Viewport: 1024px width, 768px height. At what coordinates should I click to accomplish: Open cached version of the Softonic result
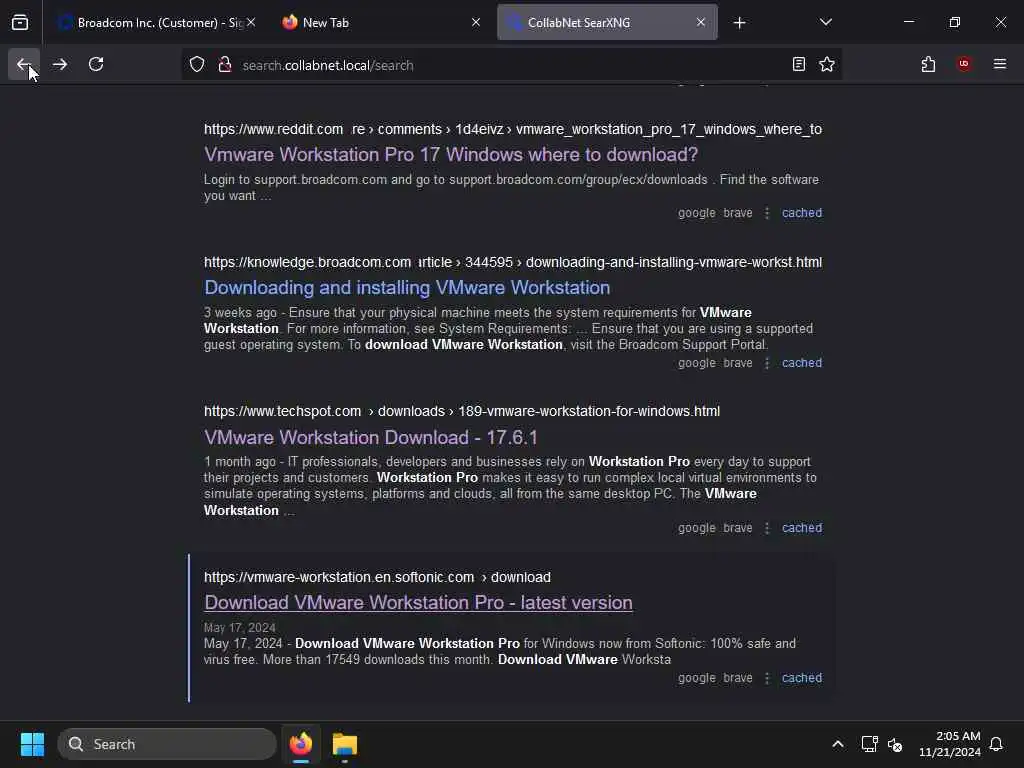click(x=802, y=678)
